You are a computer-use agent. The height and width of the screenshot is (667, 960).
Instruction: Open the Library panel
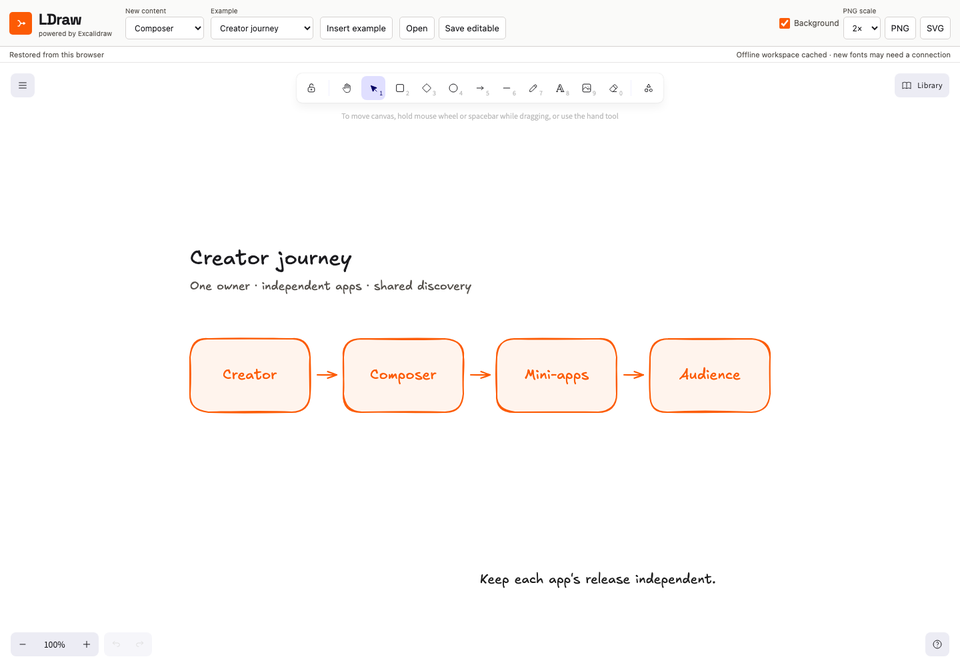922,86
